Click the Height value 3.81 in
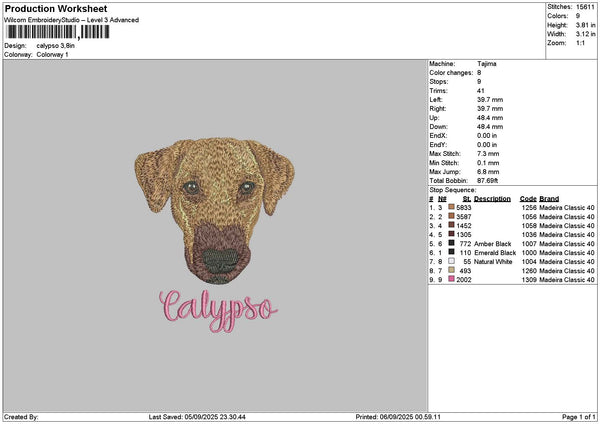Image resolution: width=600 pixels, height=424 pixels. 585,25
